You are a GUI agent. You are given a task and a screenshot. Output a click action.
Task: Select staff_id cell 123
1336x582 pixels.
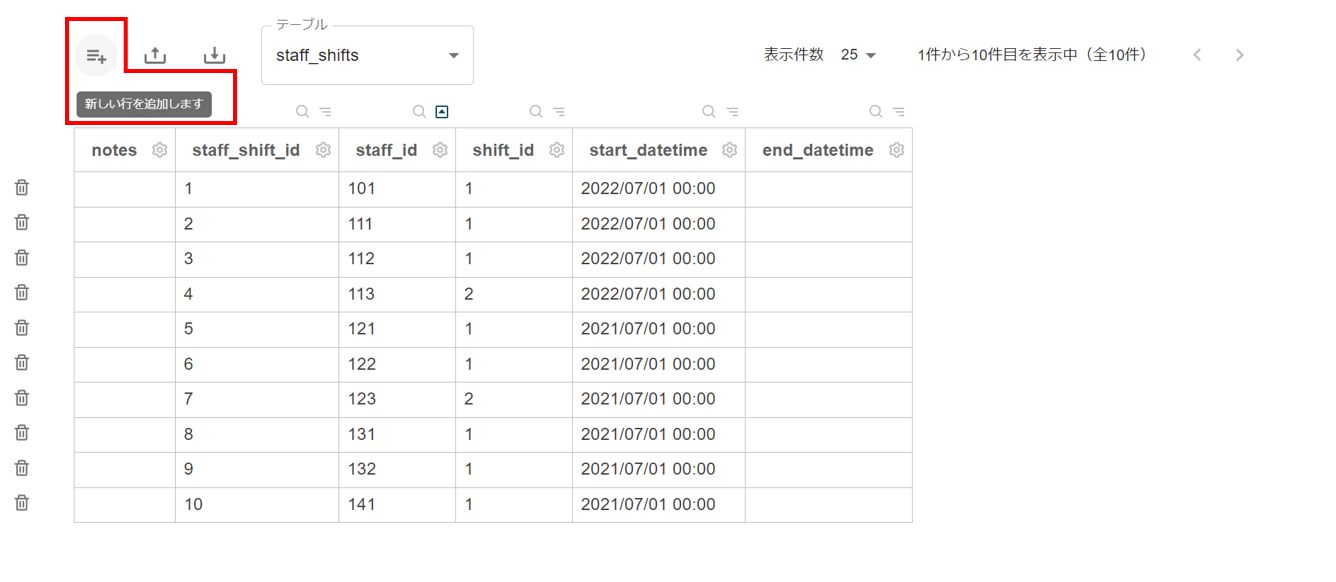point(397,399)
